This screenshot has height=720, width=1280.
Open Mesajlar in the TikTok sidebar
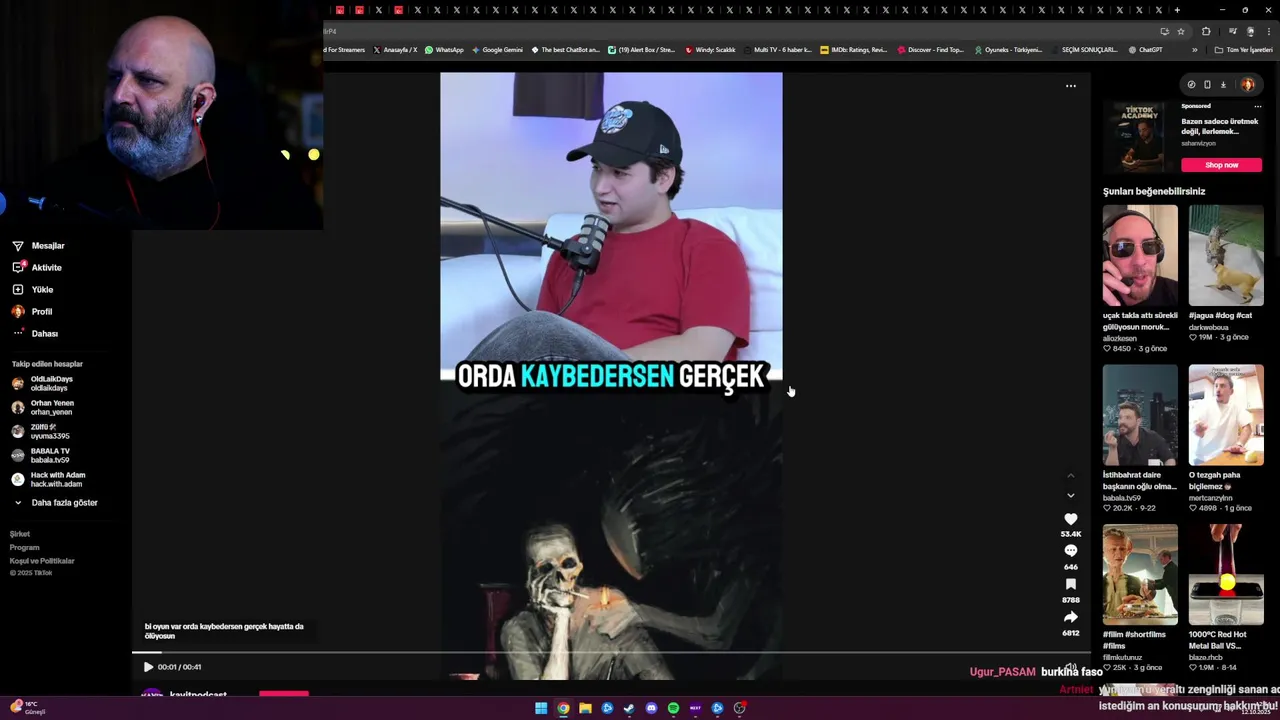(x=38, y=246)
